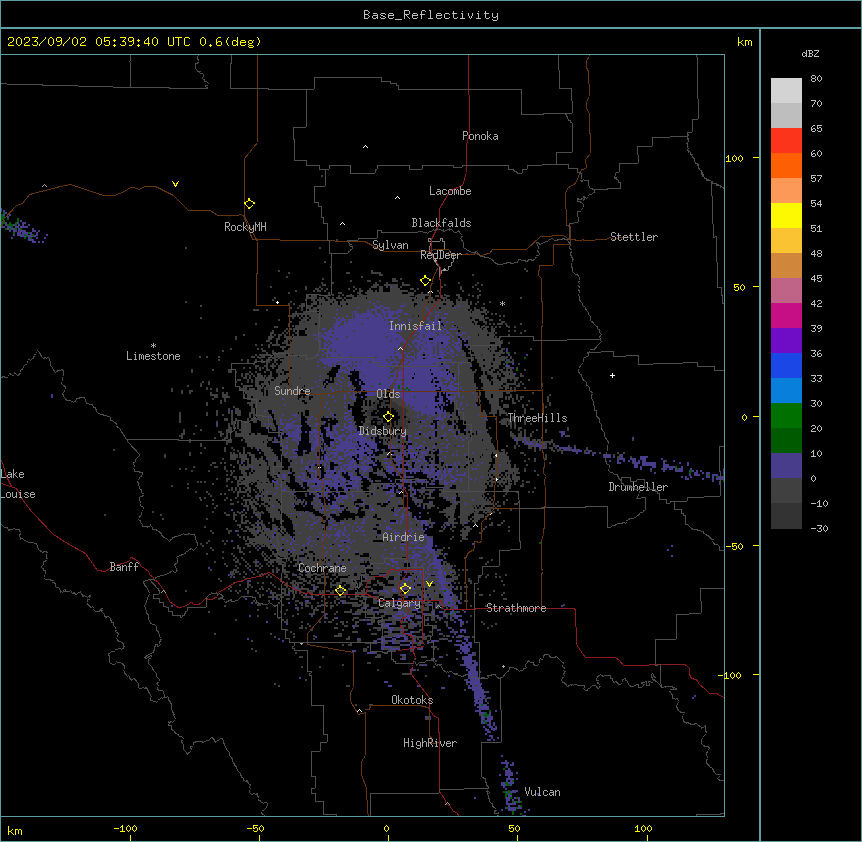Select the yellow diamond marker above Calgary label
The image size is (862, 842).
click(x=405, y=589)
